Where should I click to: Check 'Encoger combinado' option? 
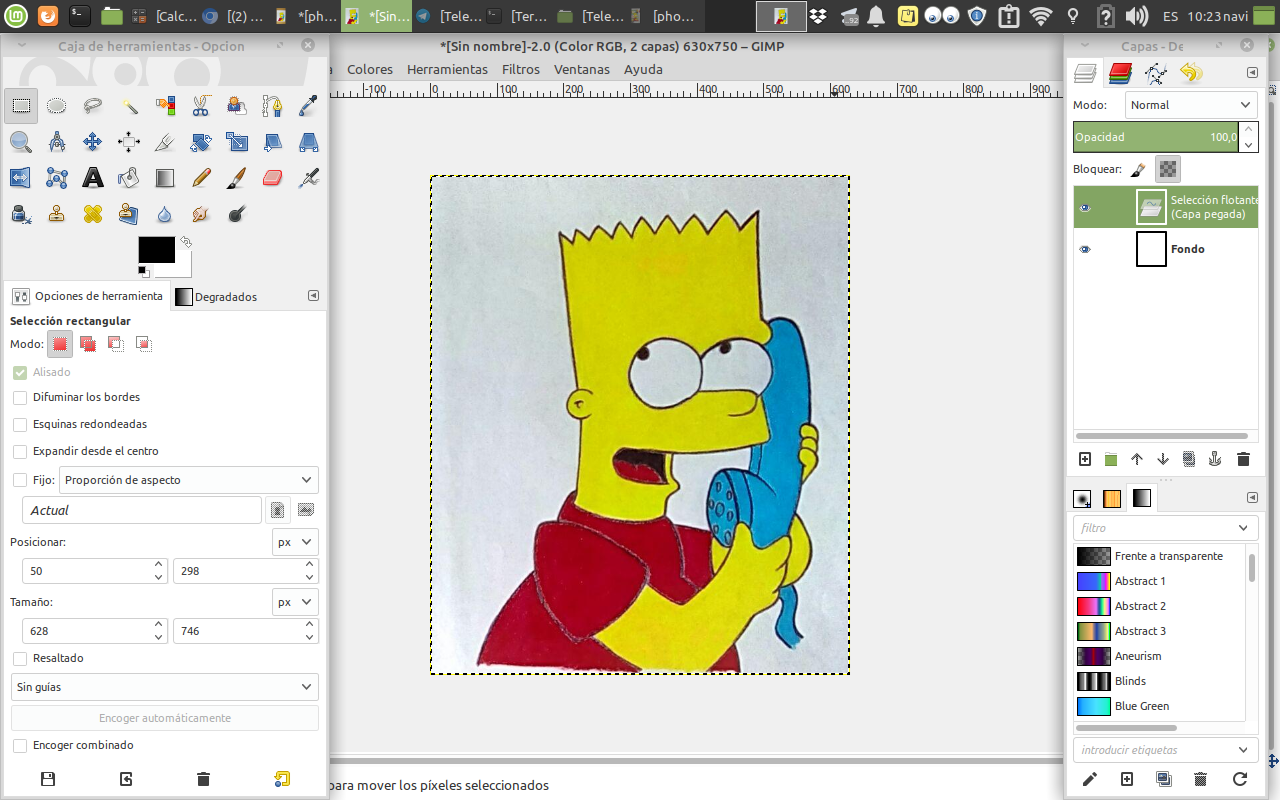click(x=20, y=745)
